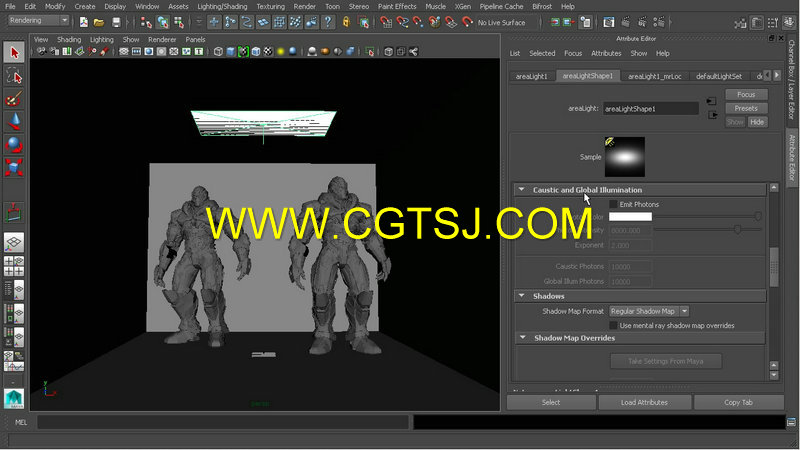Open viewport Renderer menu
800x450 pixels.
coord(162,39)
